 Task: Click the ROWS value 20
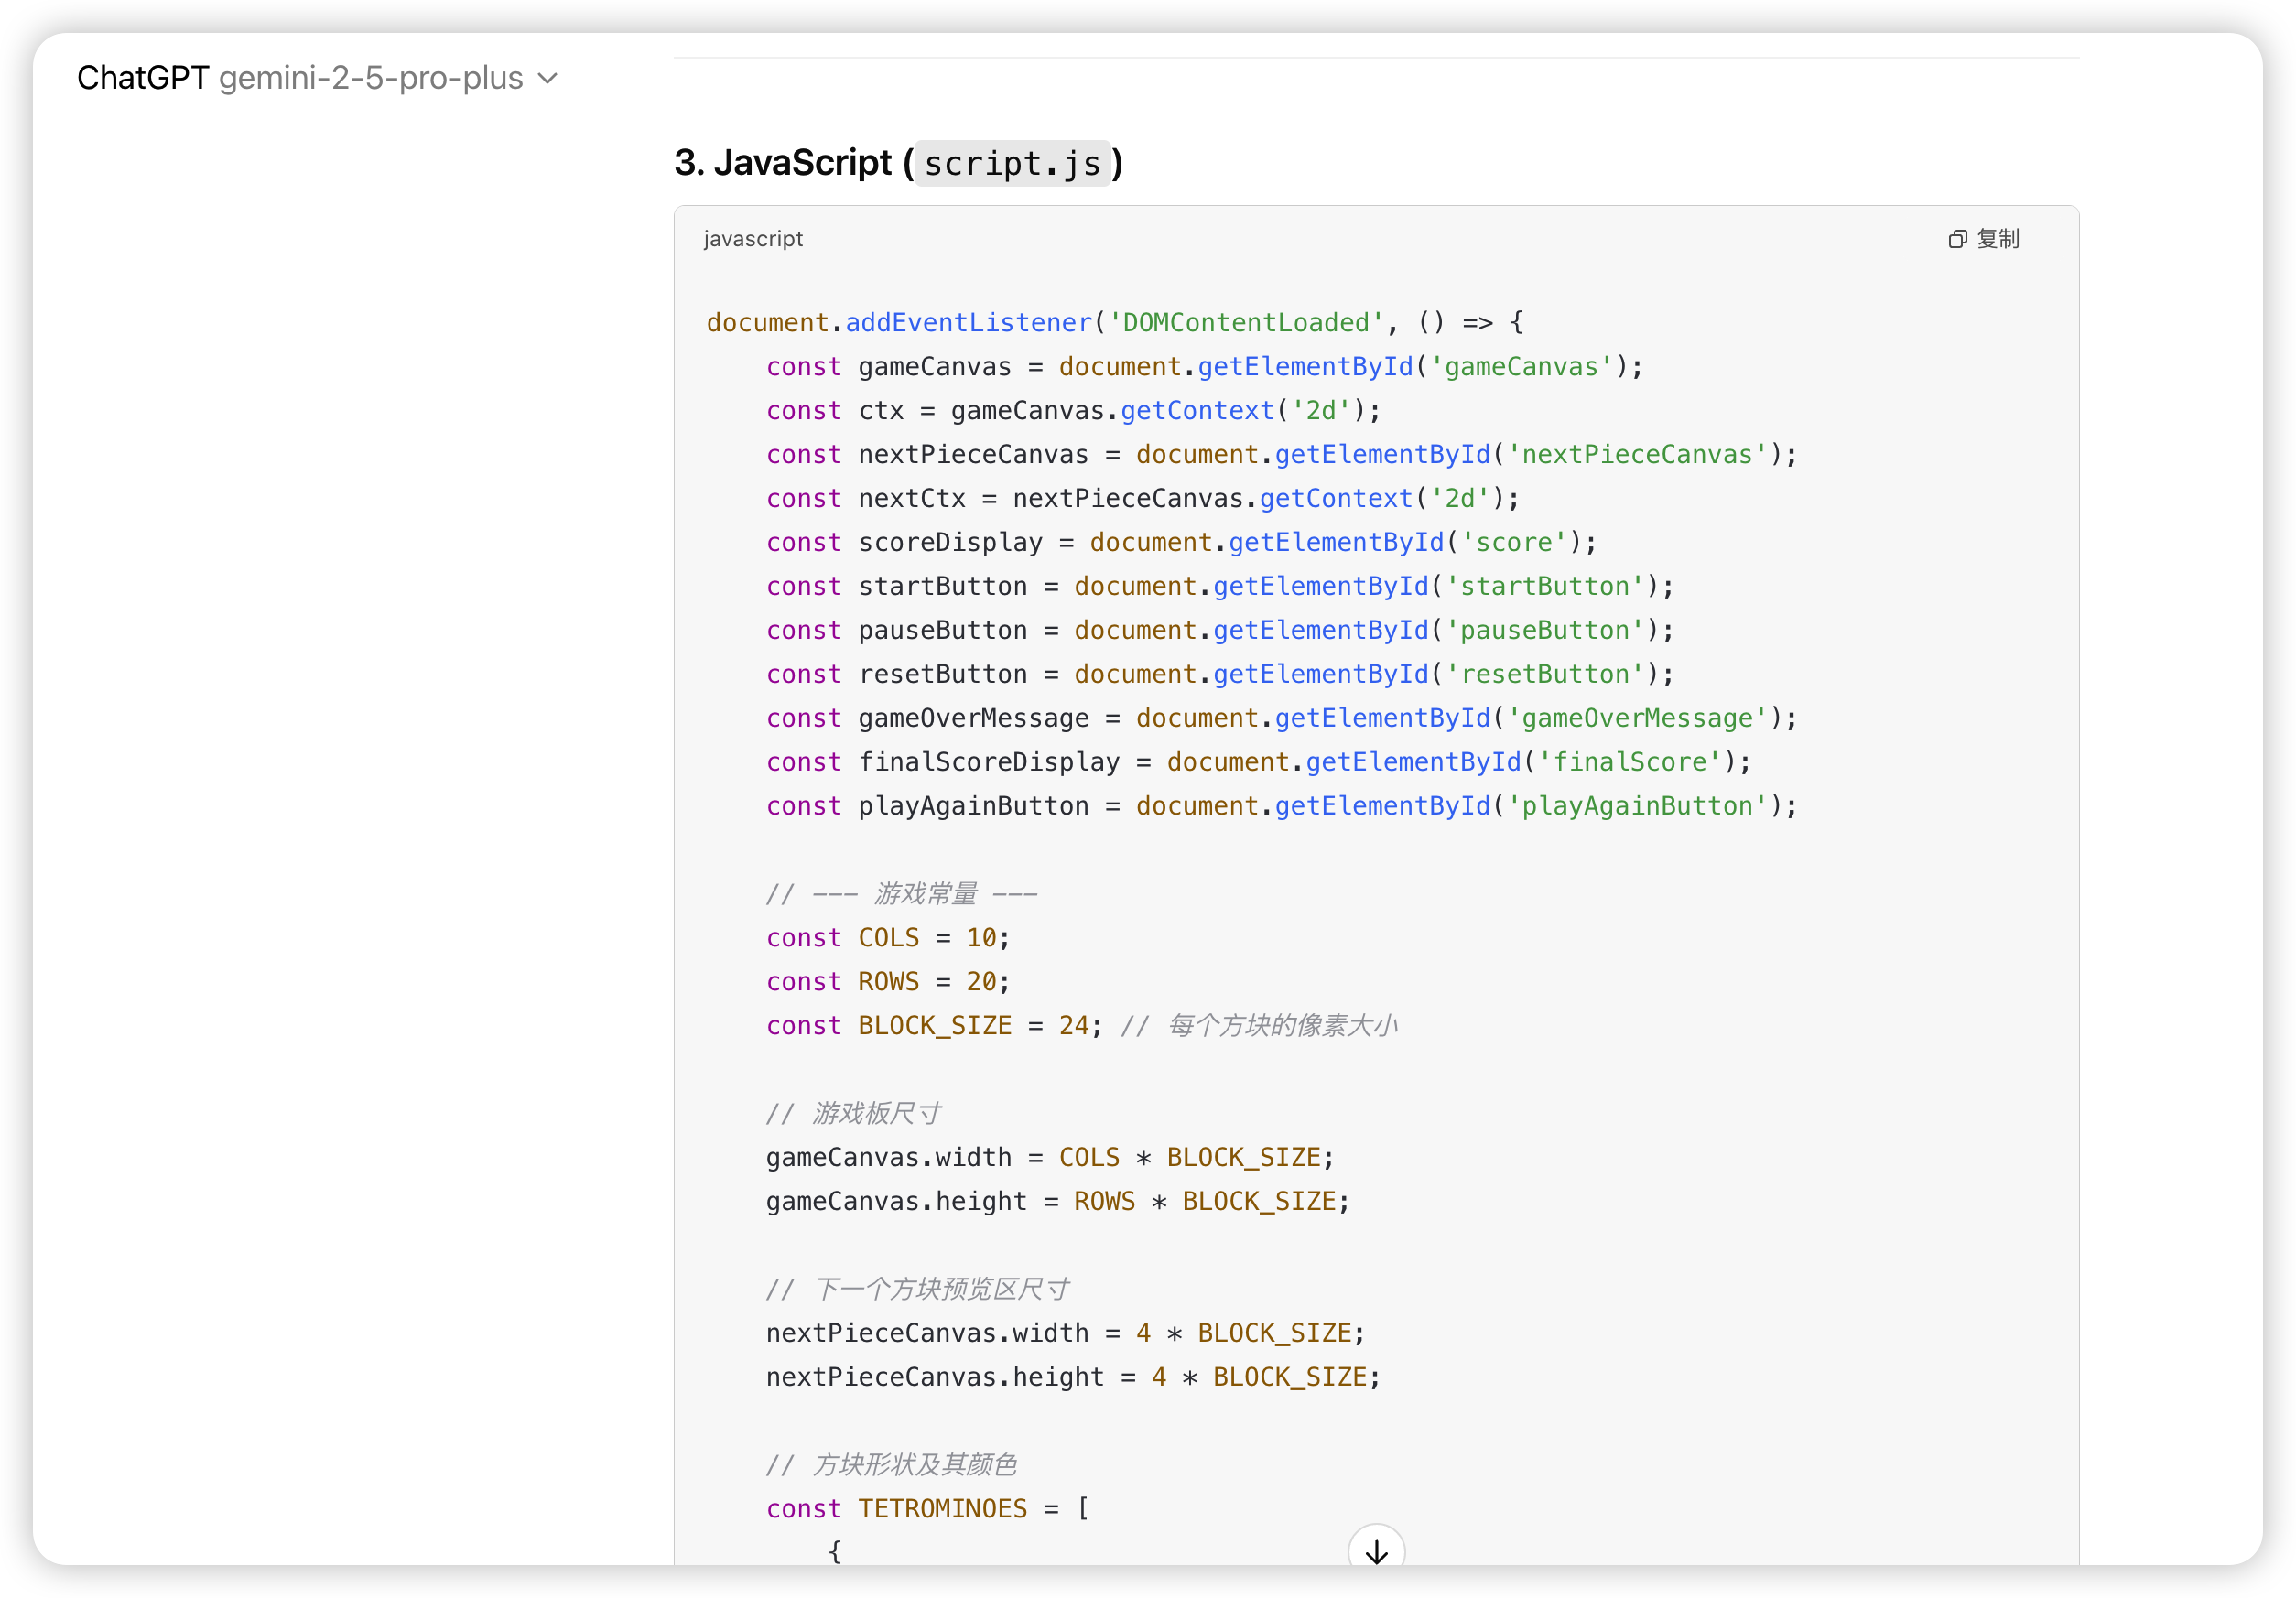coord(981,982)
